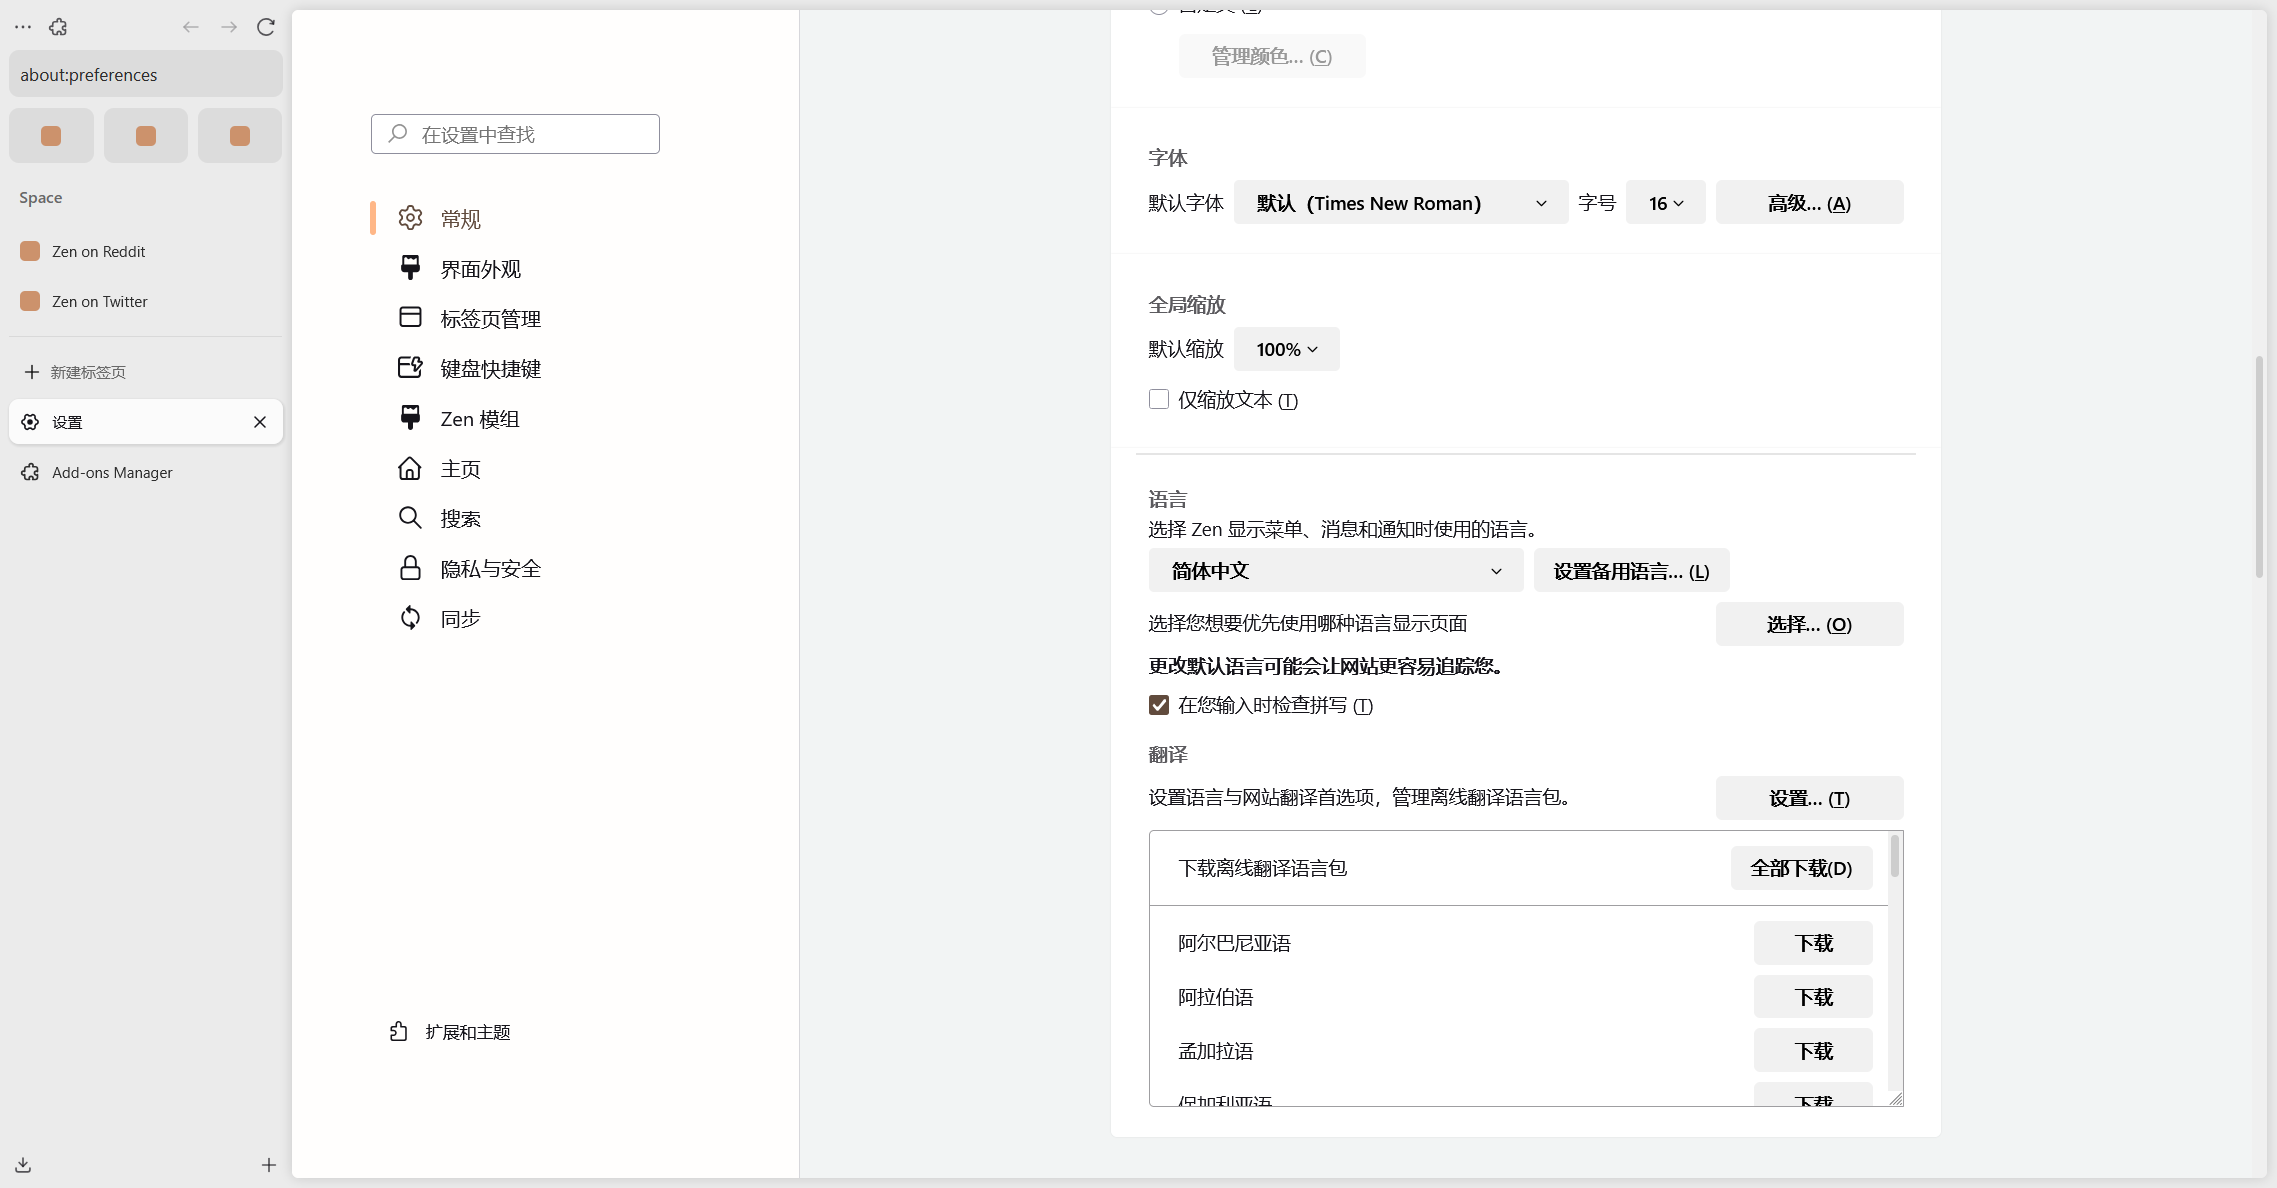Open the extensions puzzle icon in toolbar
Viewport: 2277px width, 1188px height.
58,27
